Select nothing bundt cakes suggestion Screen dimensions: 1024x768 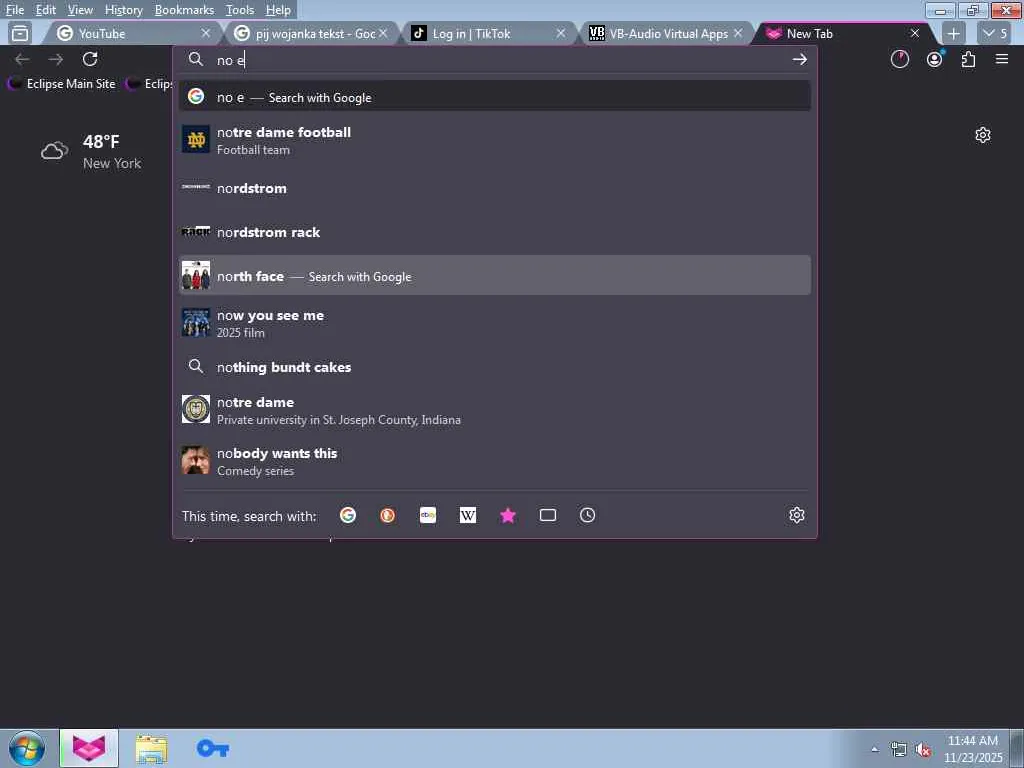(x=495, y=367)
